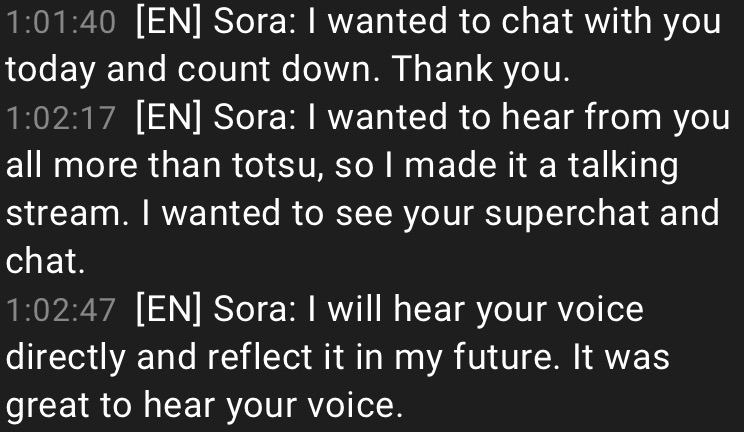Jump to the 1:02:17 timestamp
This screenshot has height=432, width=744.
point(61,118)
